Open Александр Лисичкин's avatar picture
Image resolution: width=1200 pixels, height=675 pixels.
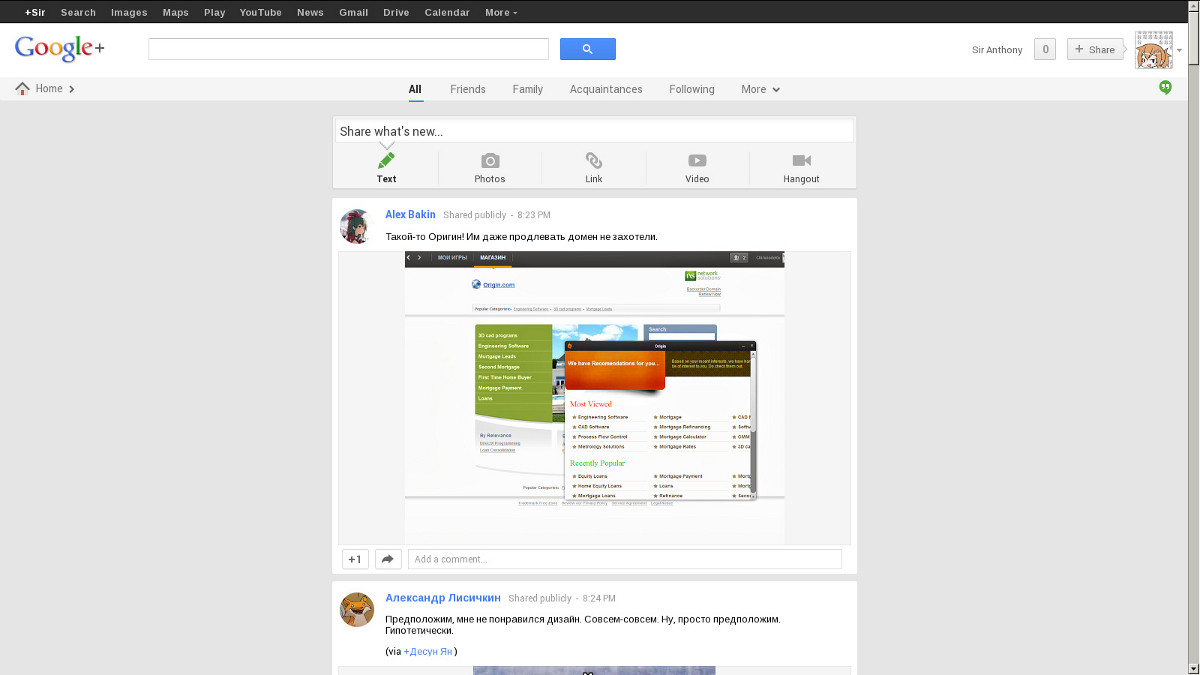tap(357, 609)
